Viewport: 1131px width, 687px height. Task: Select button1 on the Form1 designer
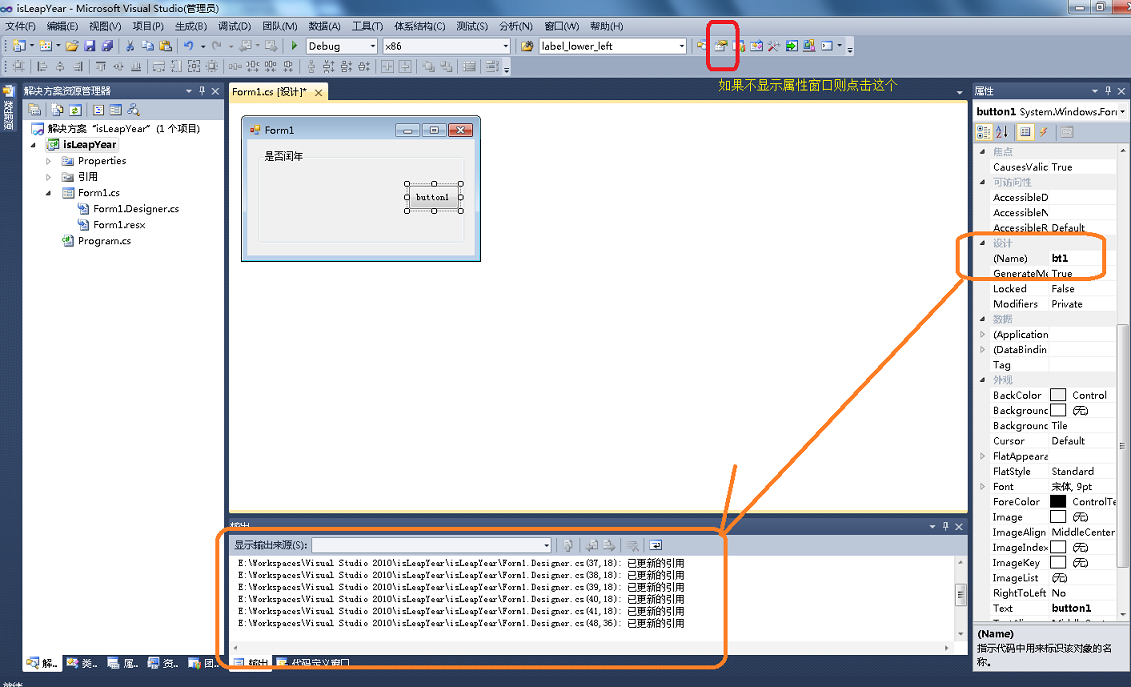pyautogui.click(x=433, y=197)
